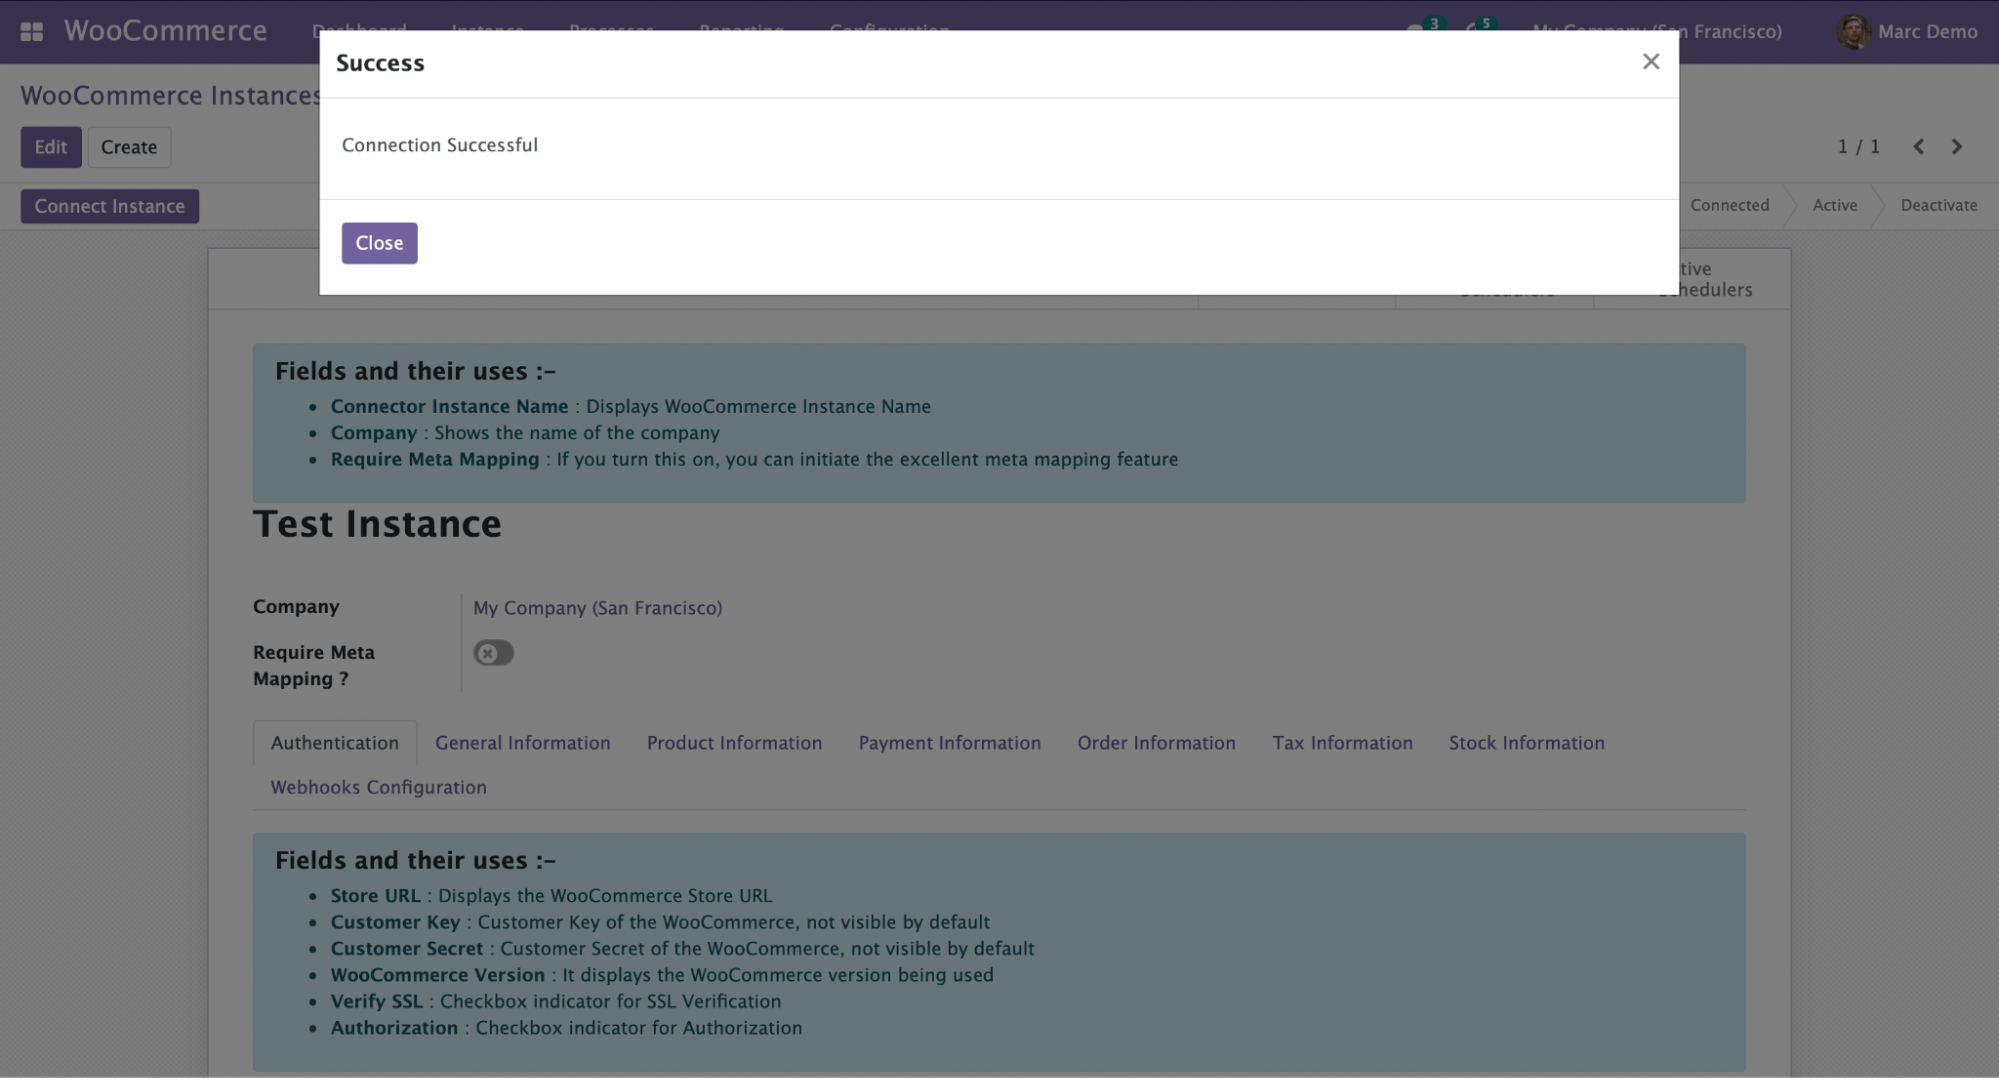Switch to the Tax Information tab

[x=1342, y=742]
